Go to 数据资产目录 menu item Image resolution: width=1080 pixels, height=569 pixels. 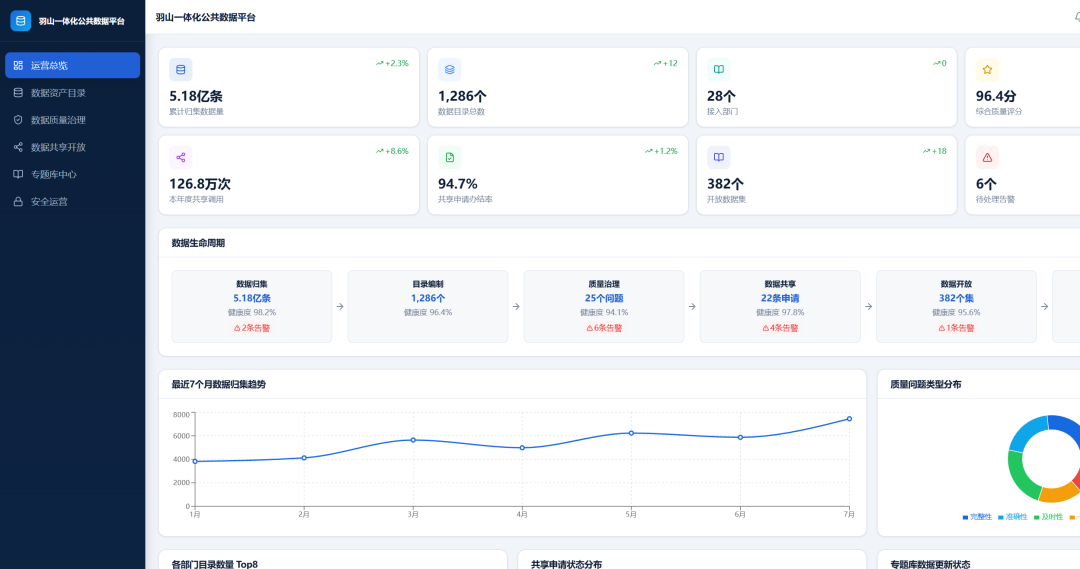point(72,92)
